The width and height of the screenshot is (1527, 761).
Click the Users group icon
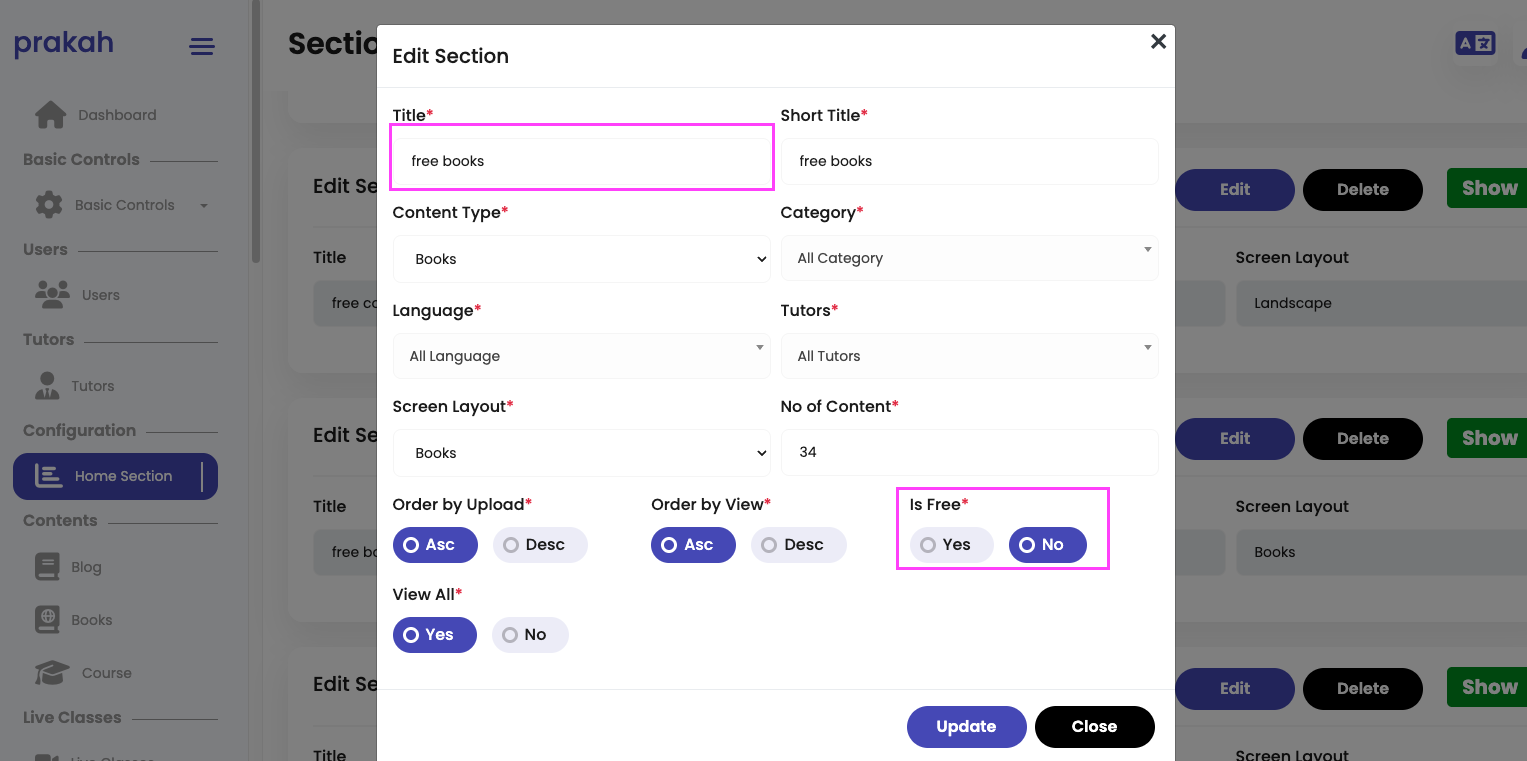point(52,294)
